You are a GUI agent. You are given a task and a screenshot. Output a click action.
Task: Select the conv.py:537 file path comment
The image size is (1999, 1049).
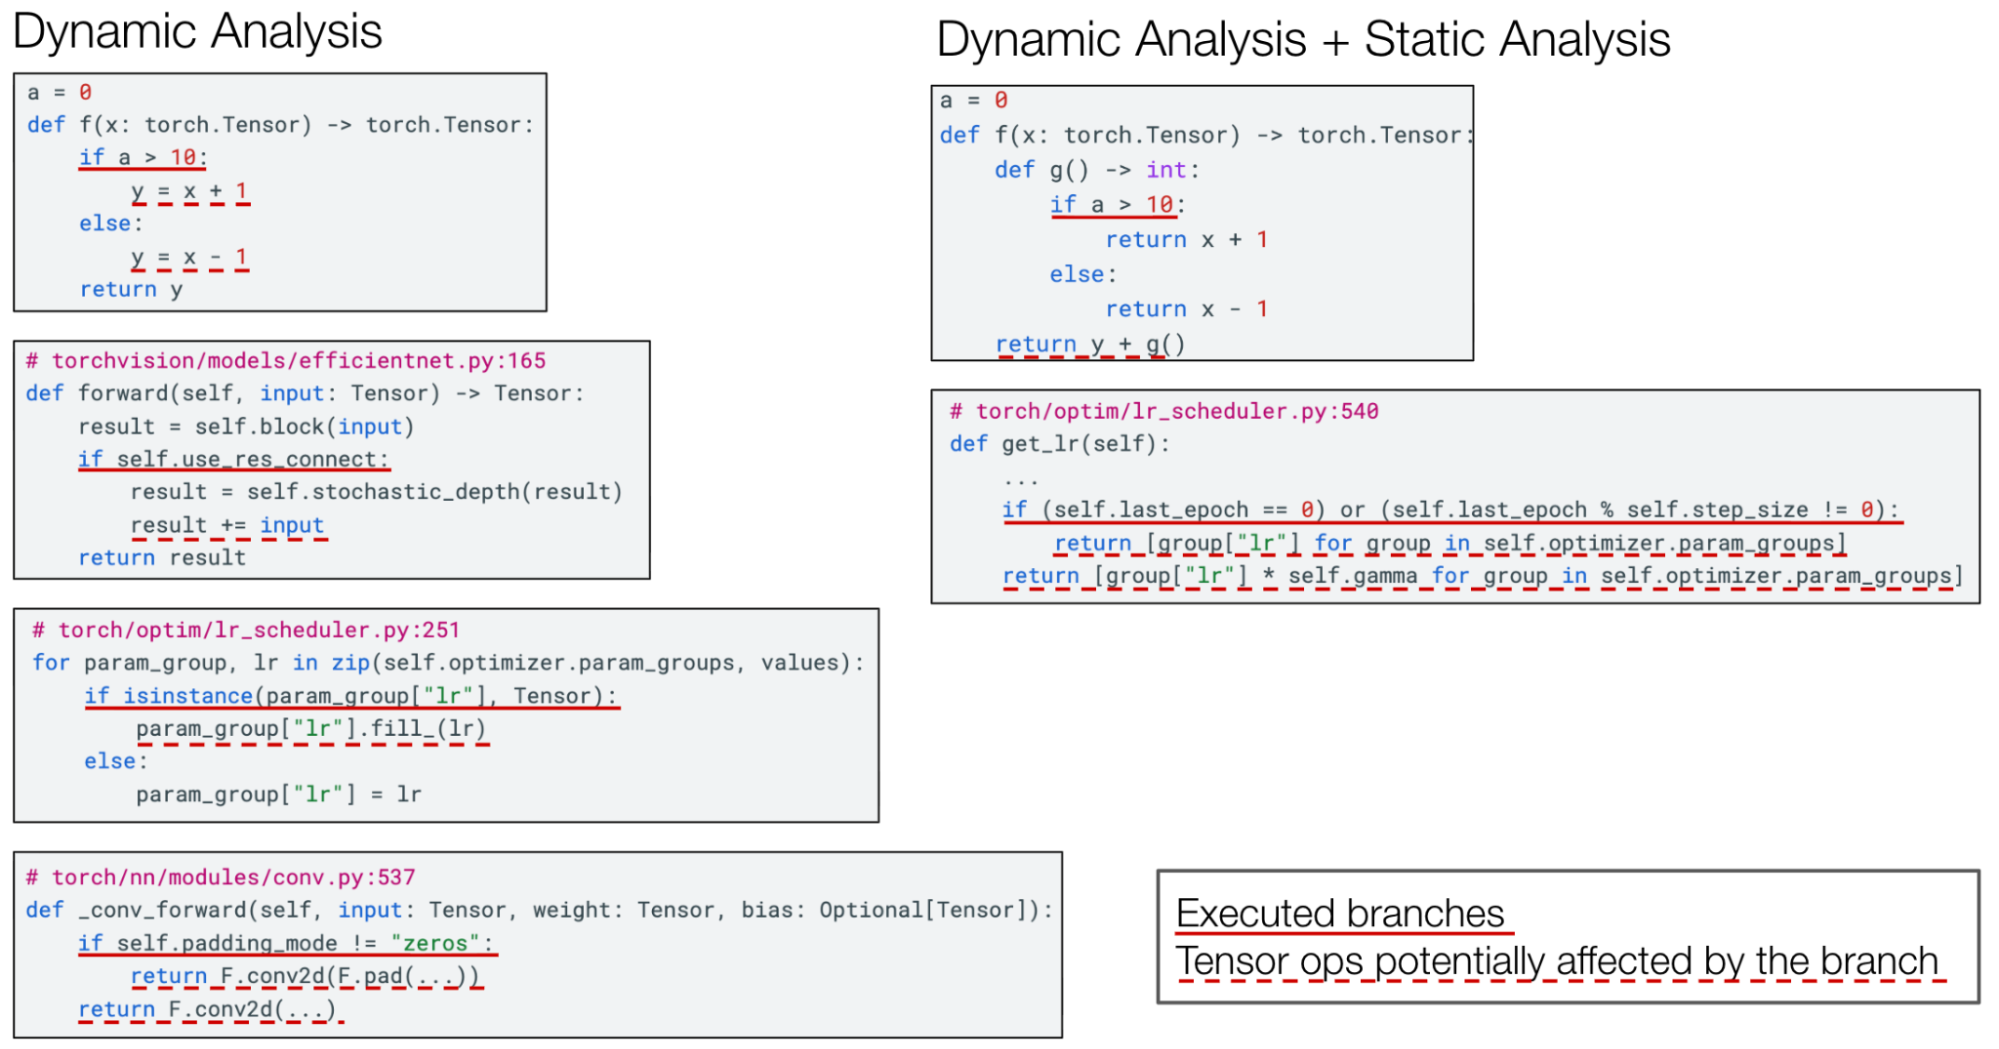pyautogui.click(x=220, y=877)
